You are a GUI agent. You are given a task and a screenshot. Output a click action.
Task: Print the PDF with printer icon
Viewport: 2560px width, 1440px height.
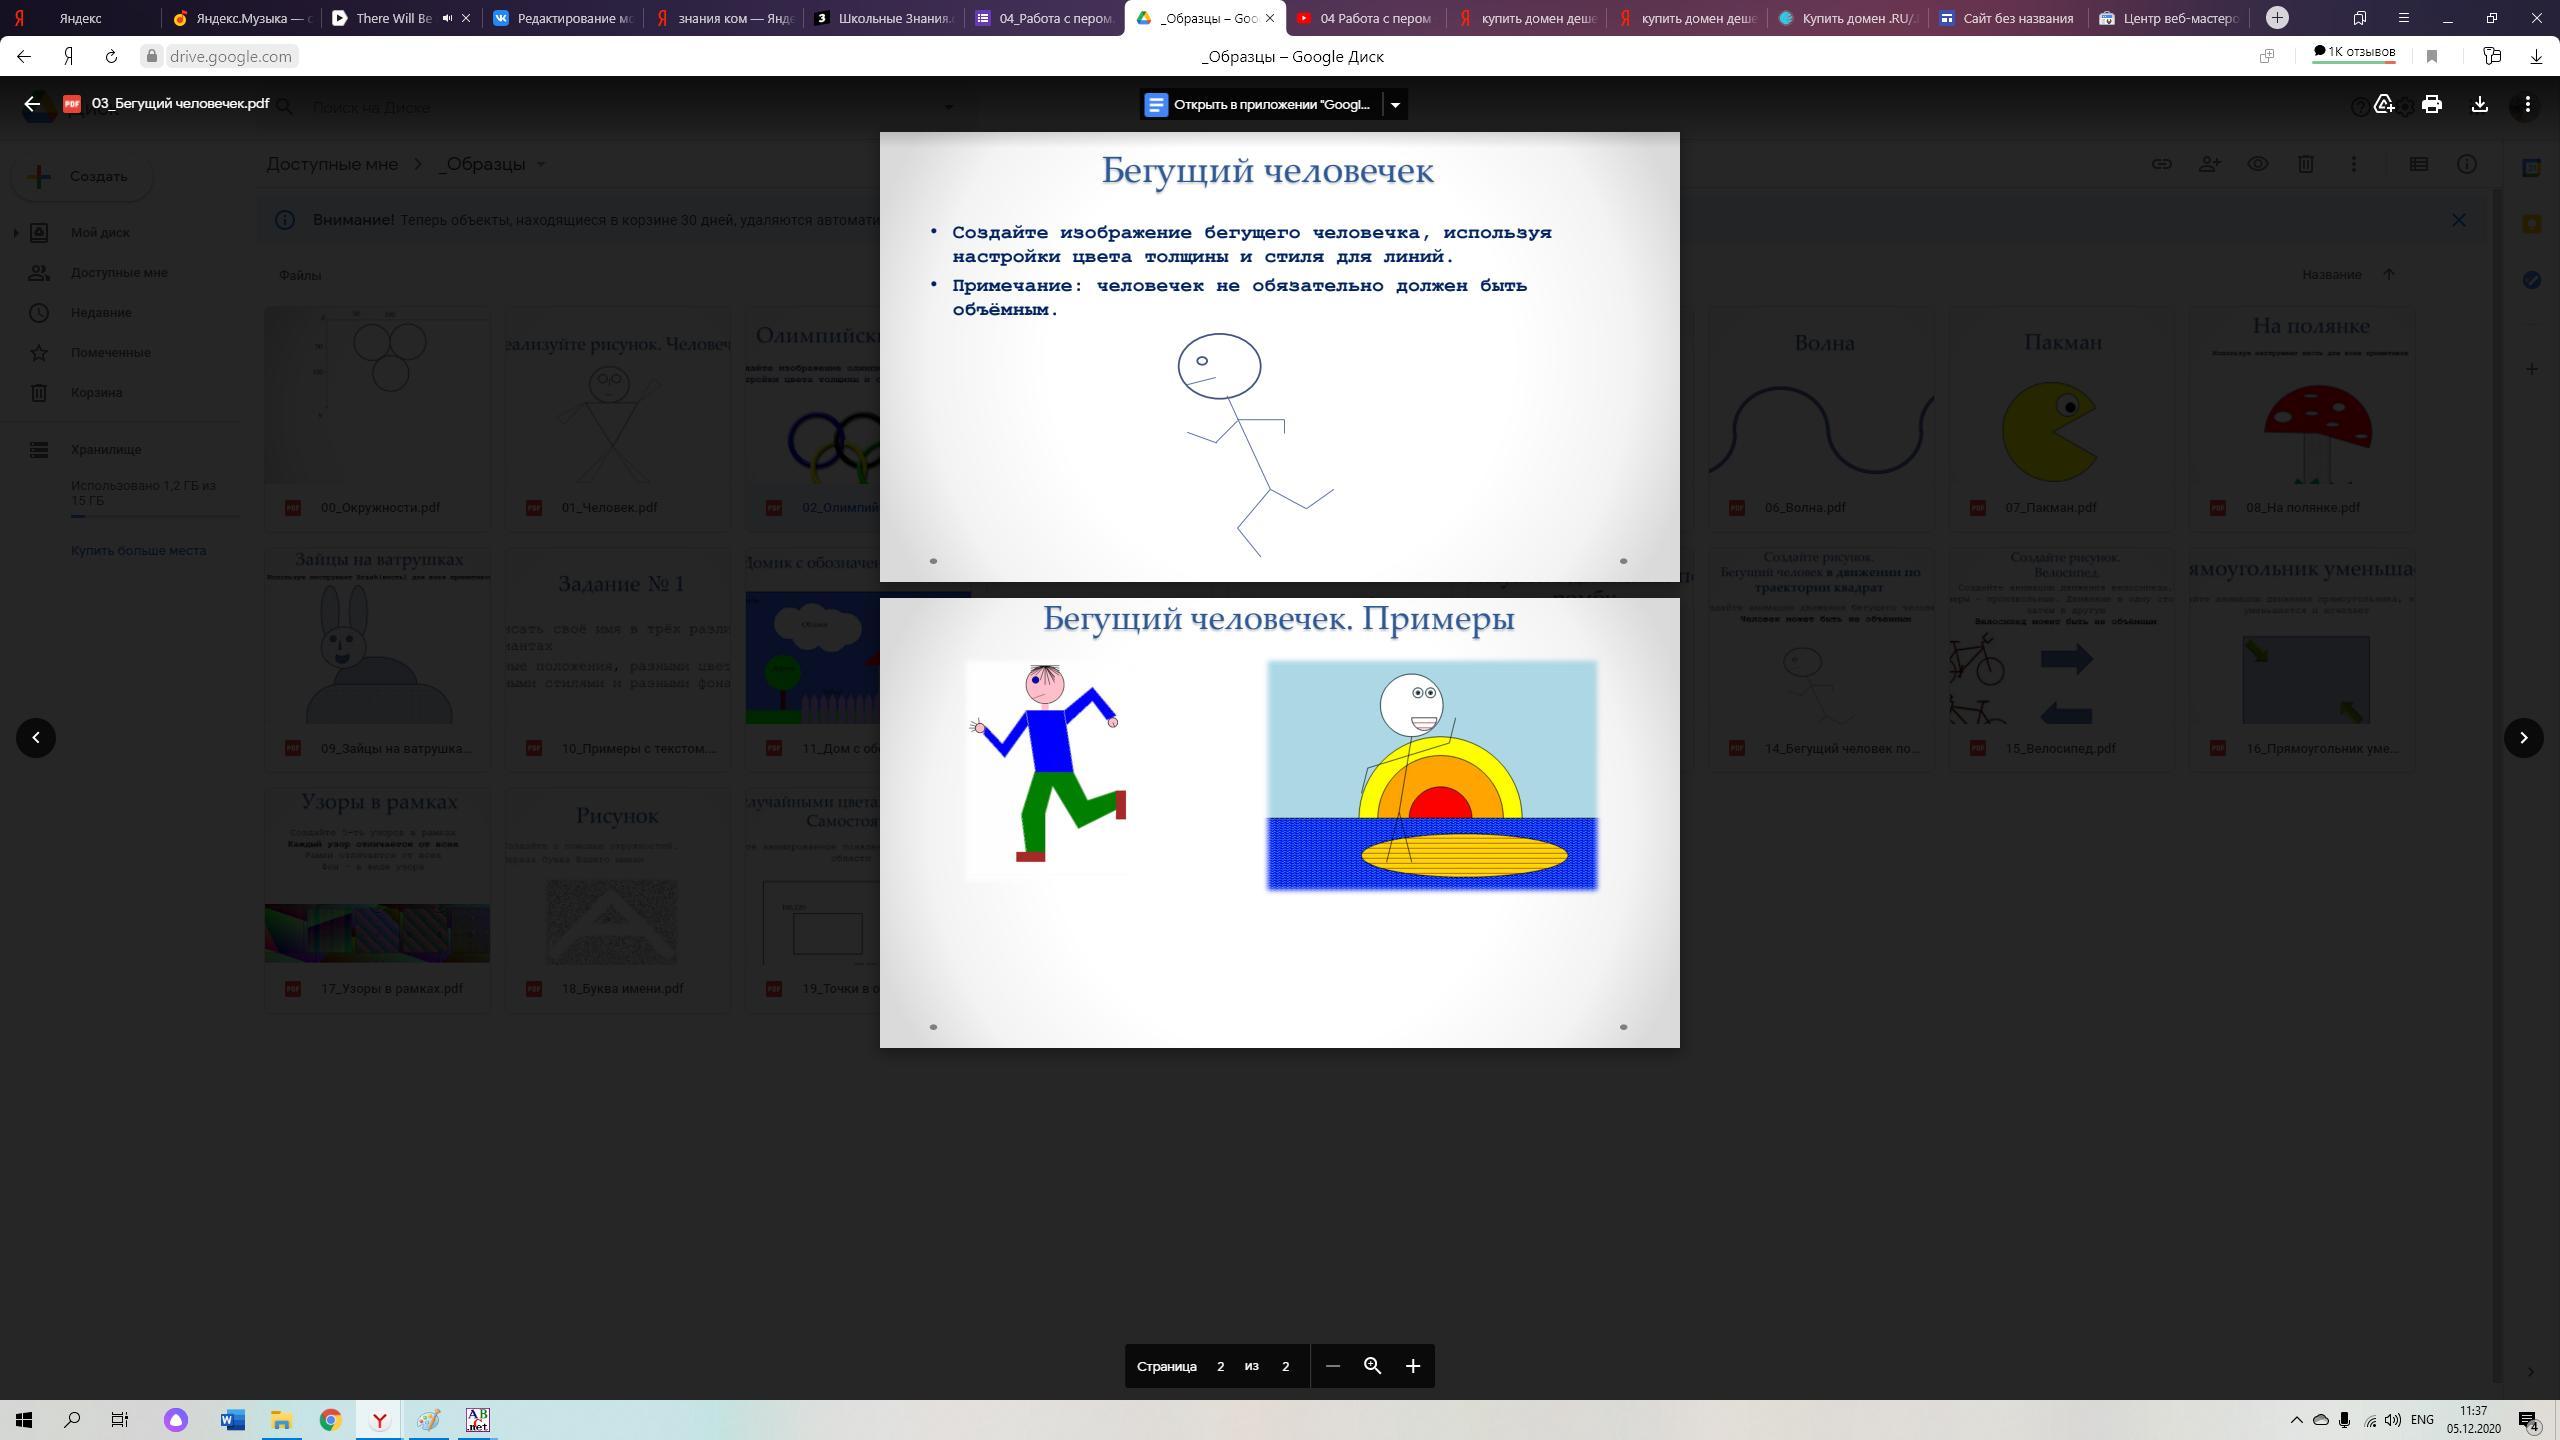2432,104
